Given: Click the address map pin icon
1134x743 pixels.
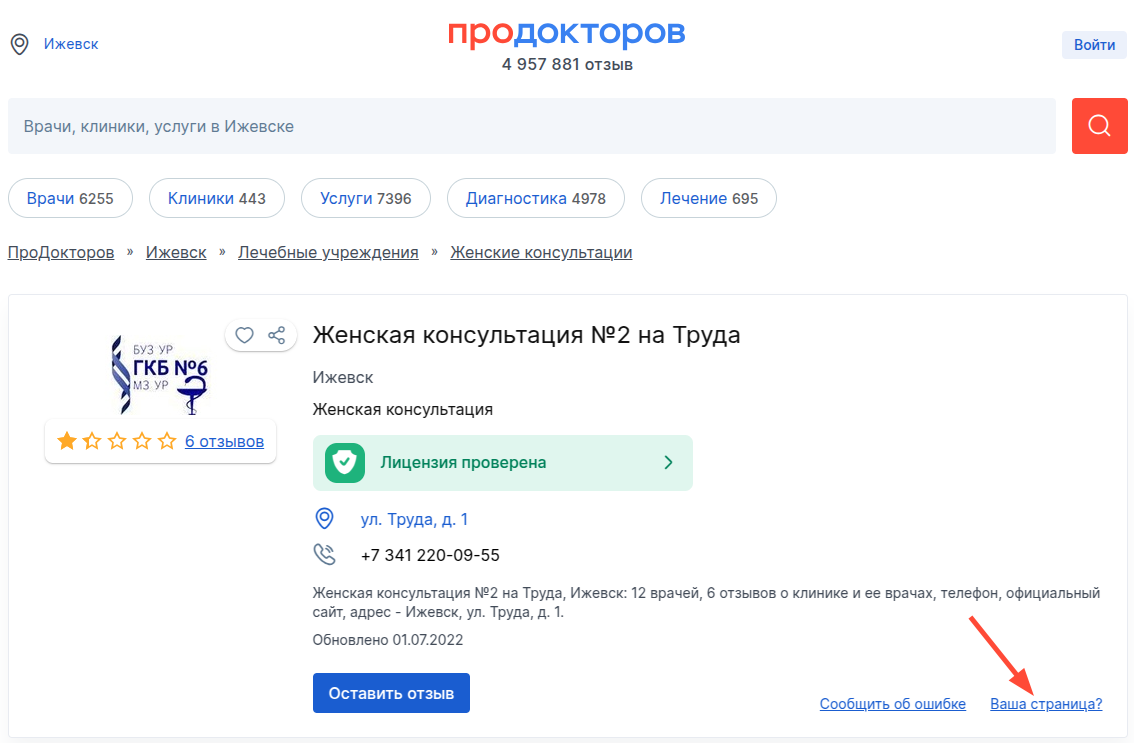Looking at the screenshot, I should [x=325, y=519].
